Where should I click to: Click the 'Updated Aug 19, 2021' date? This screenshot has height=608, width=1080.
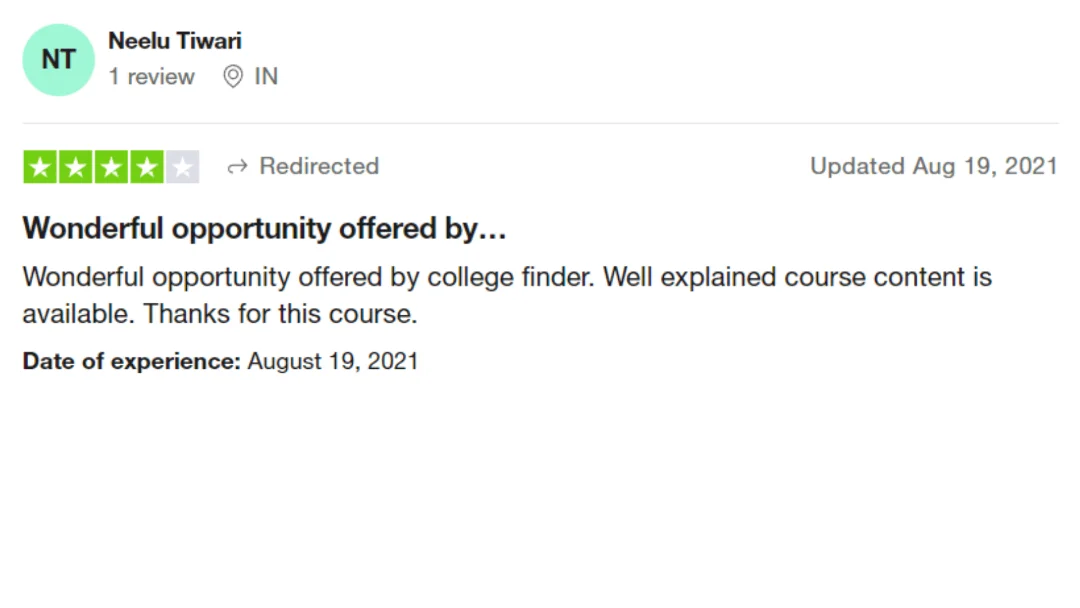pos(933,166)
